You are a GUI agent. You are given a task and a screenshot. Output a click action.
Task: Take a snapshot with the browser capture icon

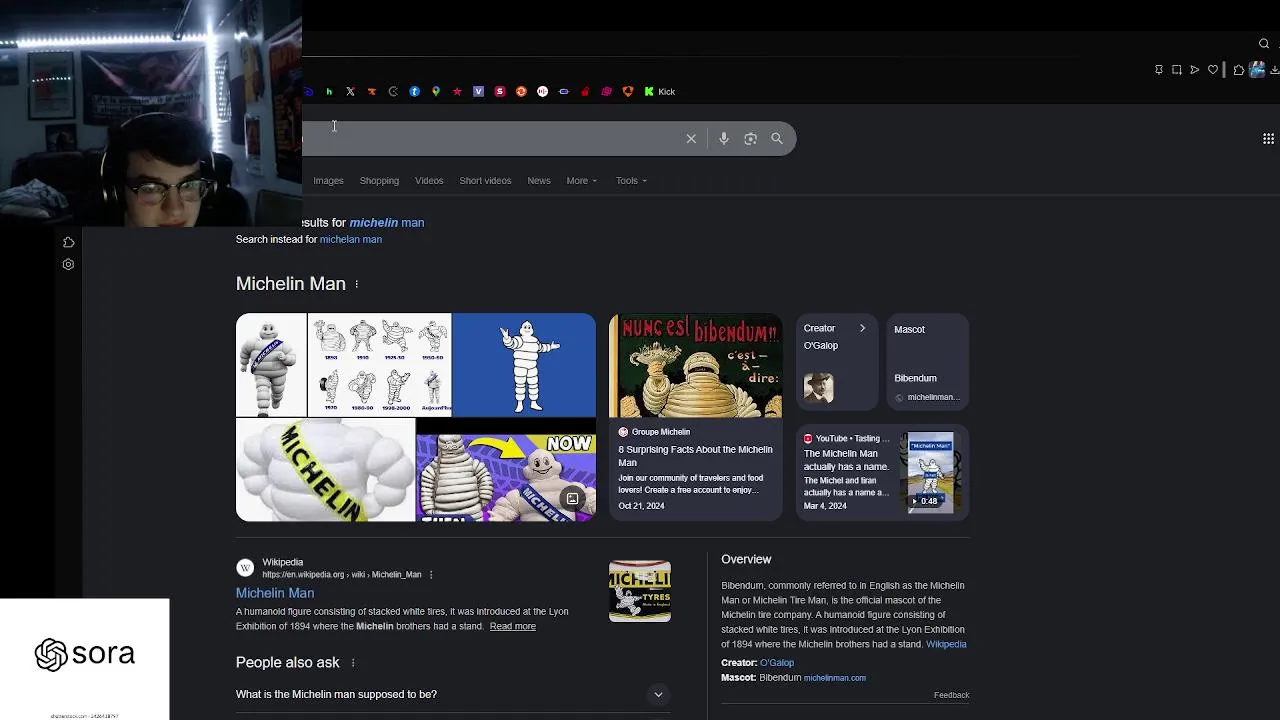(x=1177, y=70)
